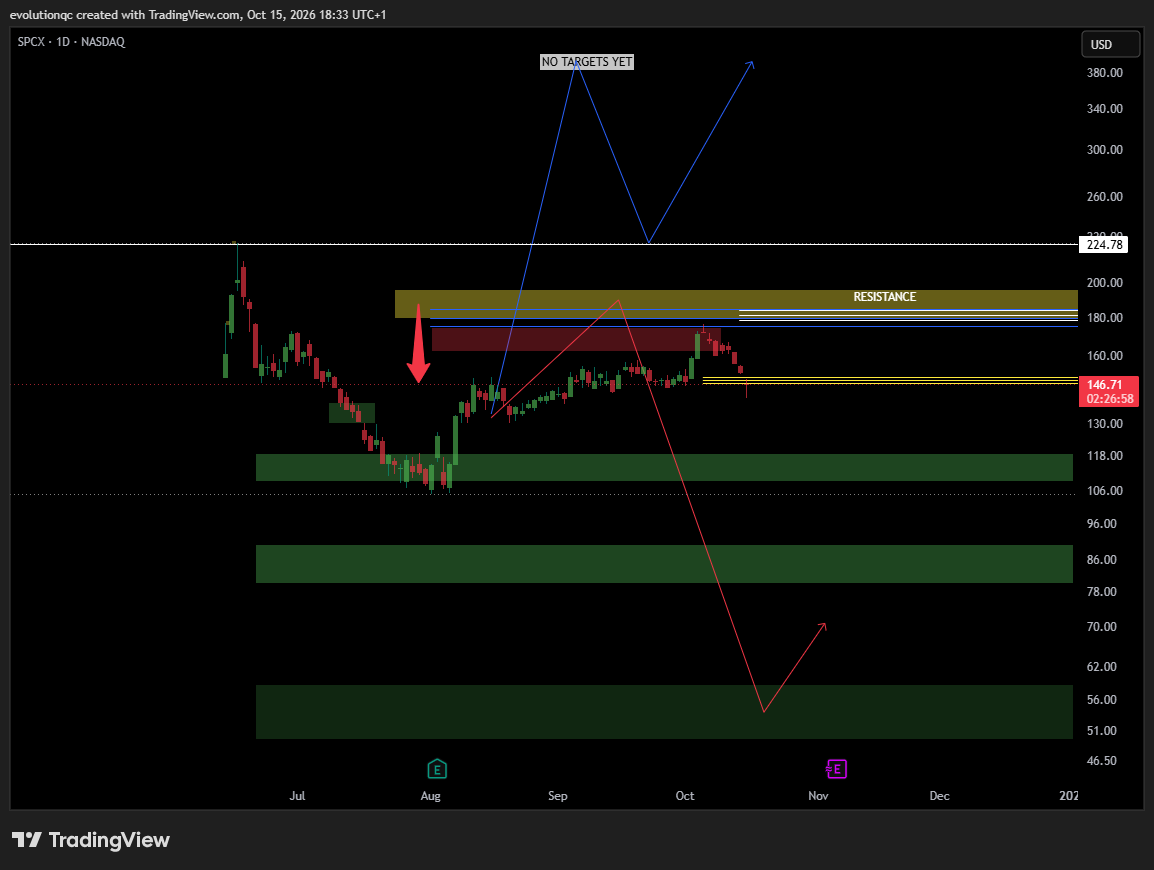The width and height of the screenshot is (1154, 870).
Task: Click the Jul label on time axis
Action: tap(297, 796)
